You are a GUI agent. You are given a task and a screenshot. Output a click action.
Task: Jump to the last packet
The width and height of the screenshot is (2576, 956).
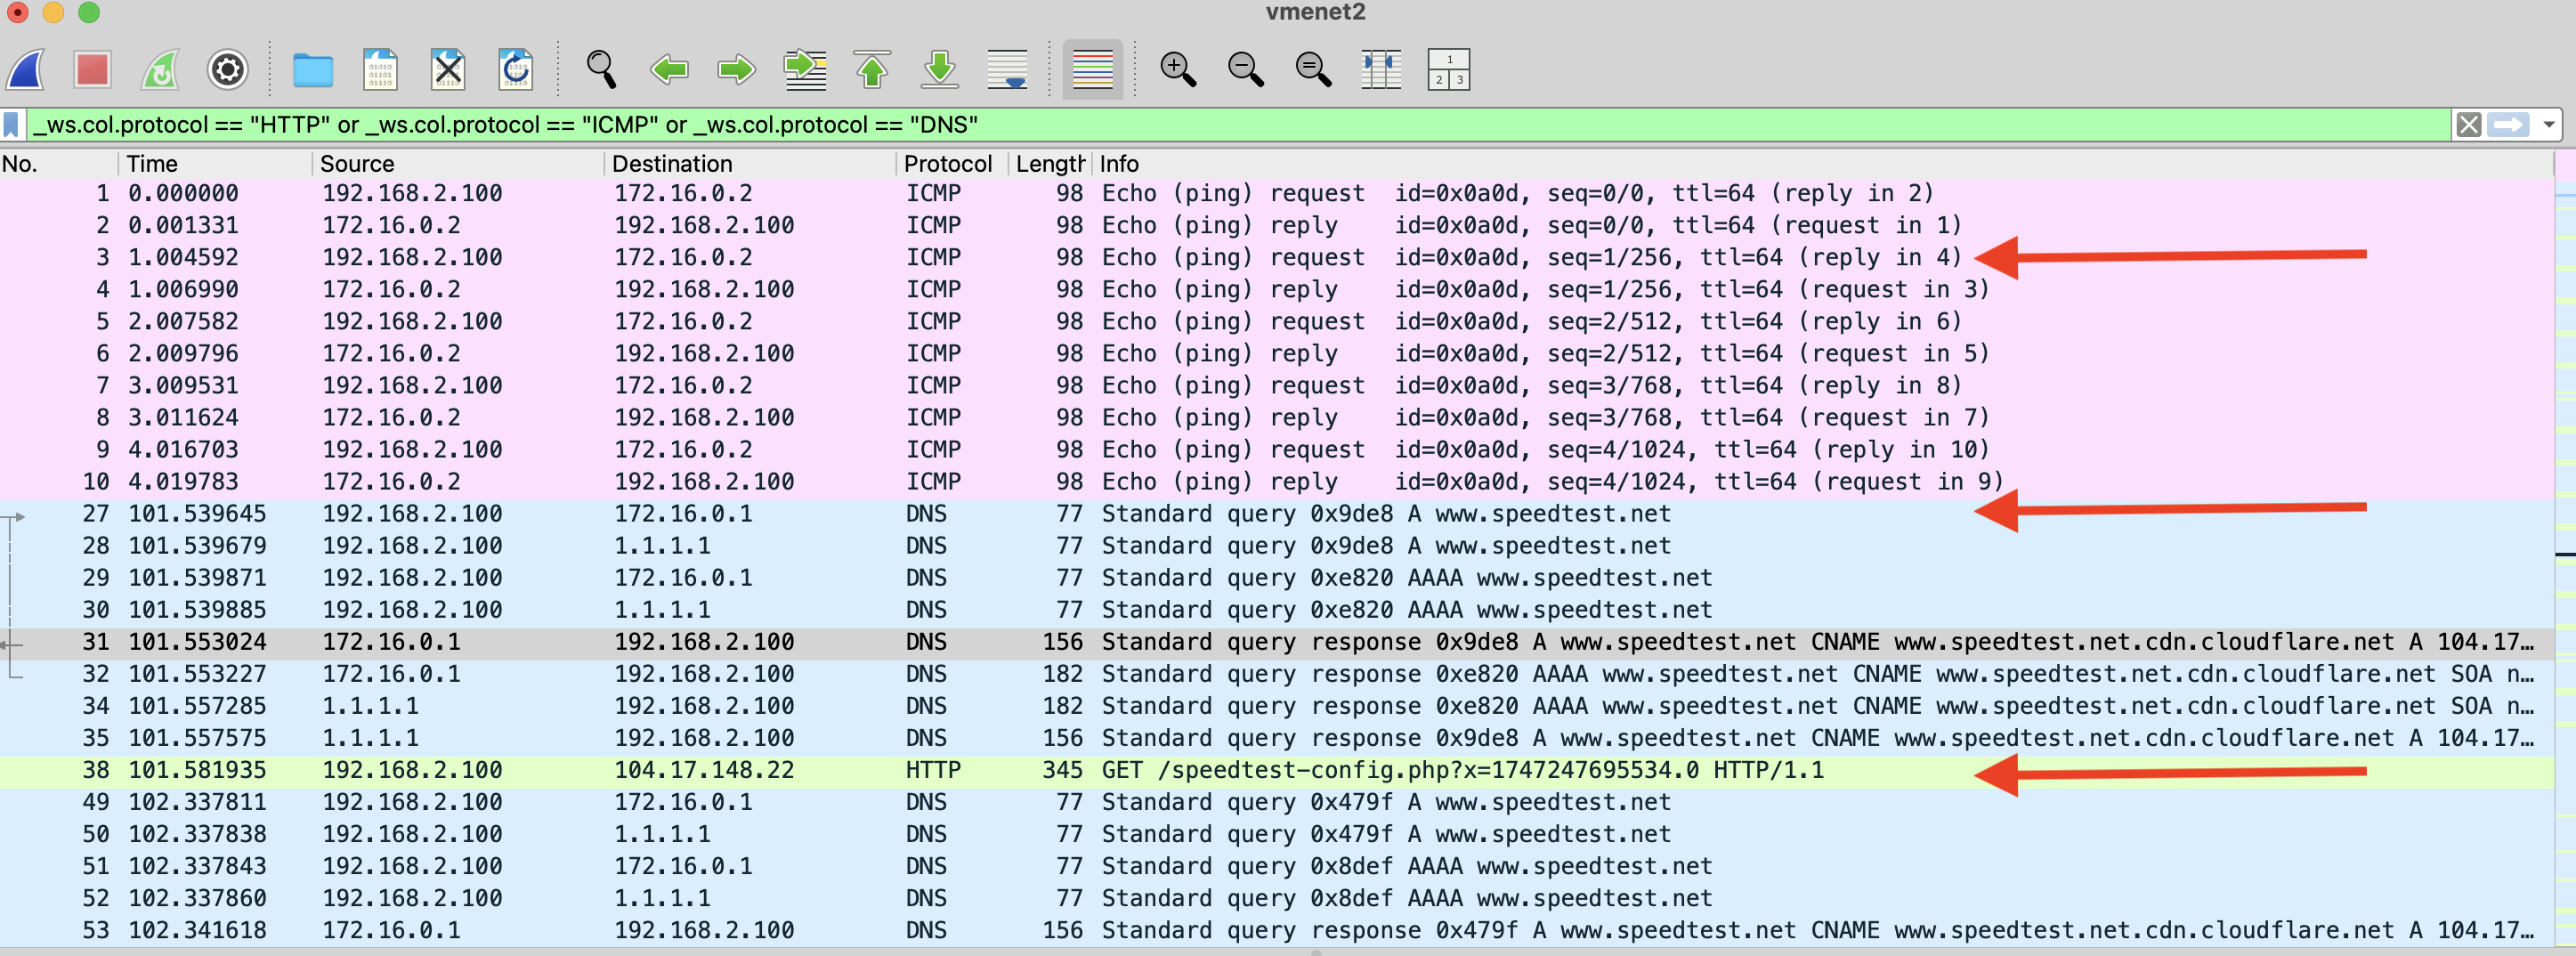(940, 70)
